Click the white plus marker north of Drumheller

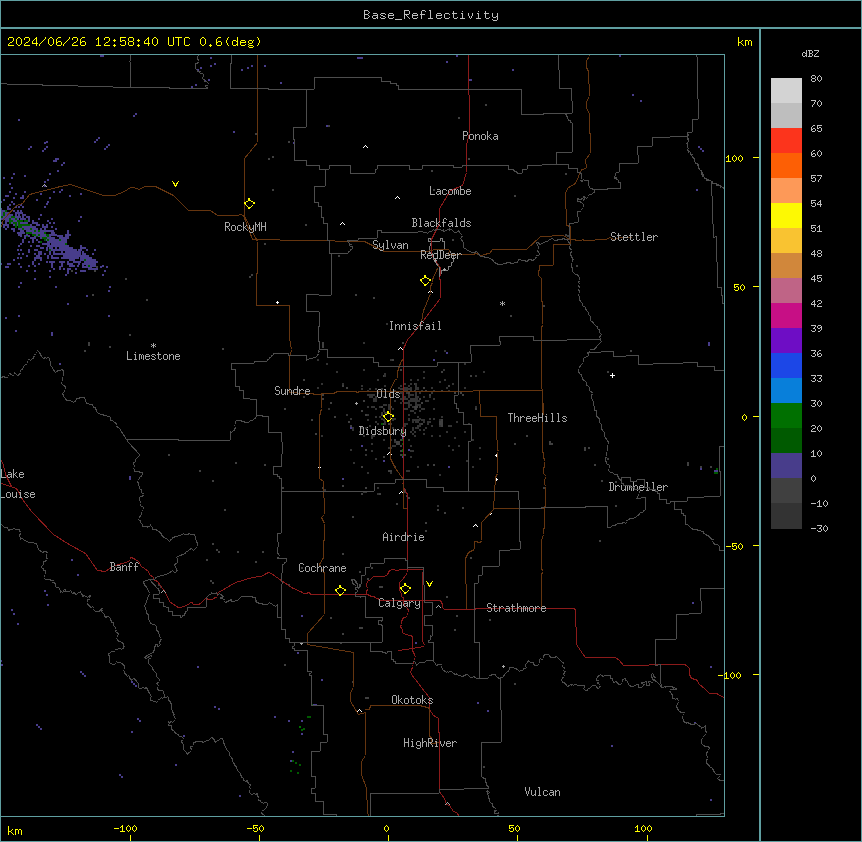click(612, 375)
